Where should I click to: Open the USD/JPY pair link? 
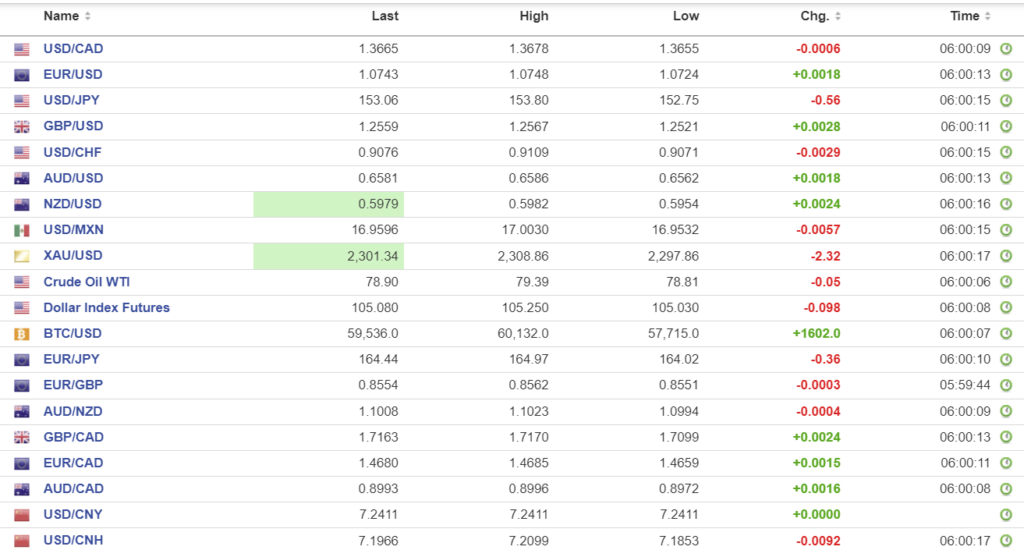72,101
